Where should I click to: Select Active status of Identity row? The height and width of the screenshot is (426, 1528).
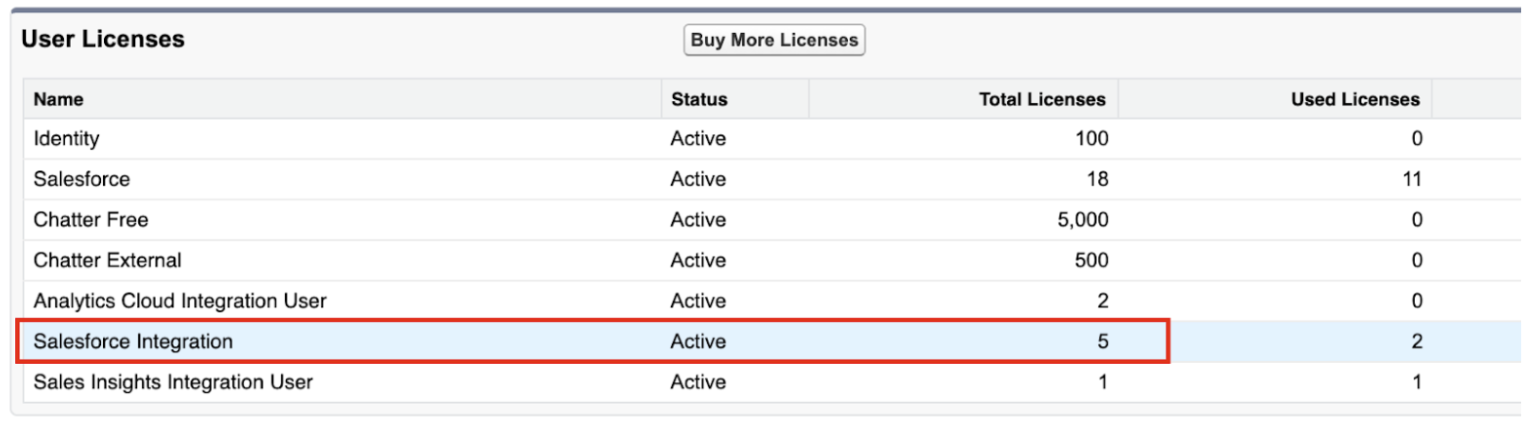coord(698,139)
